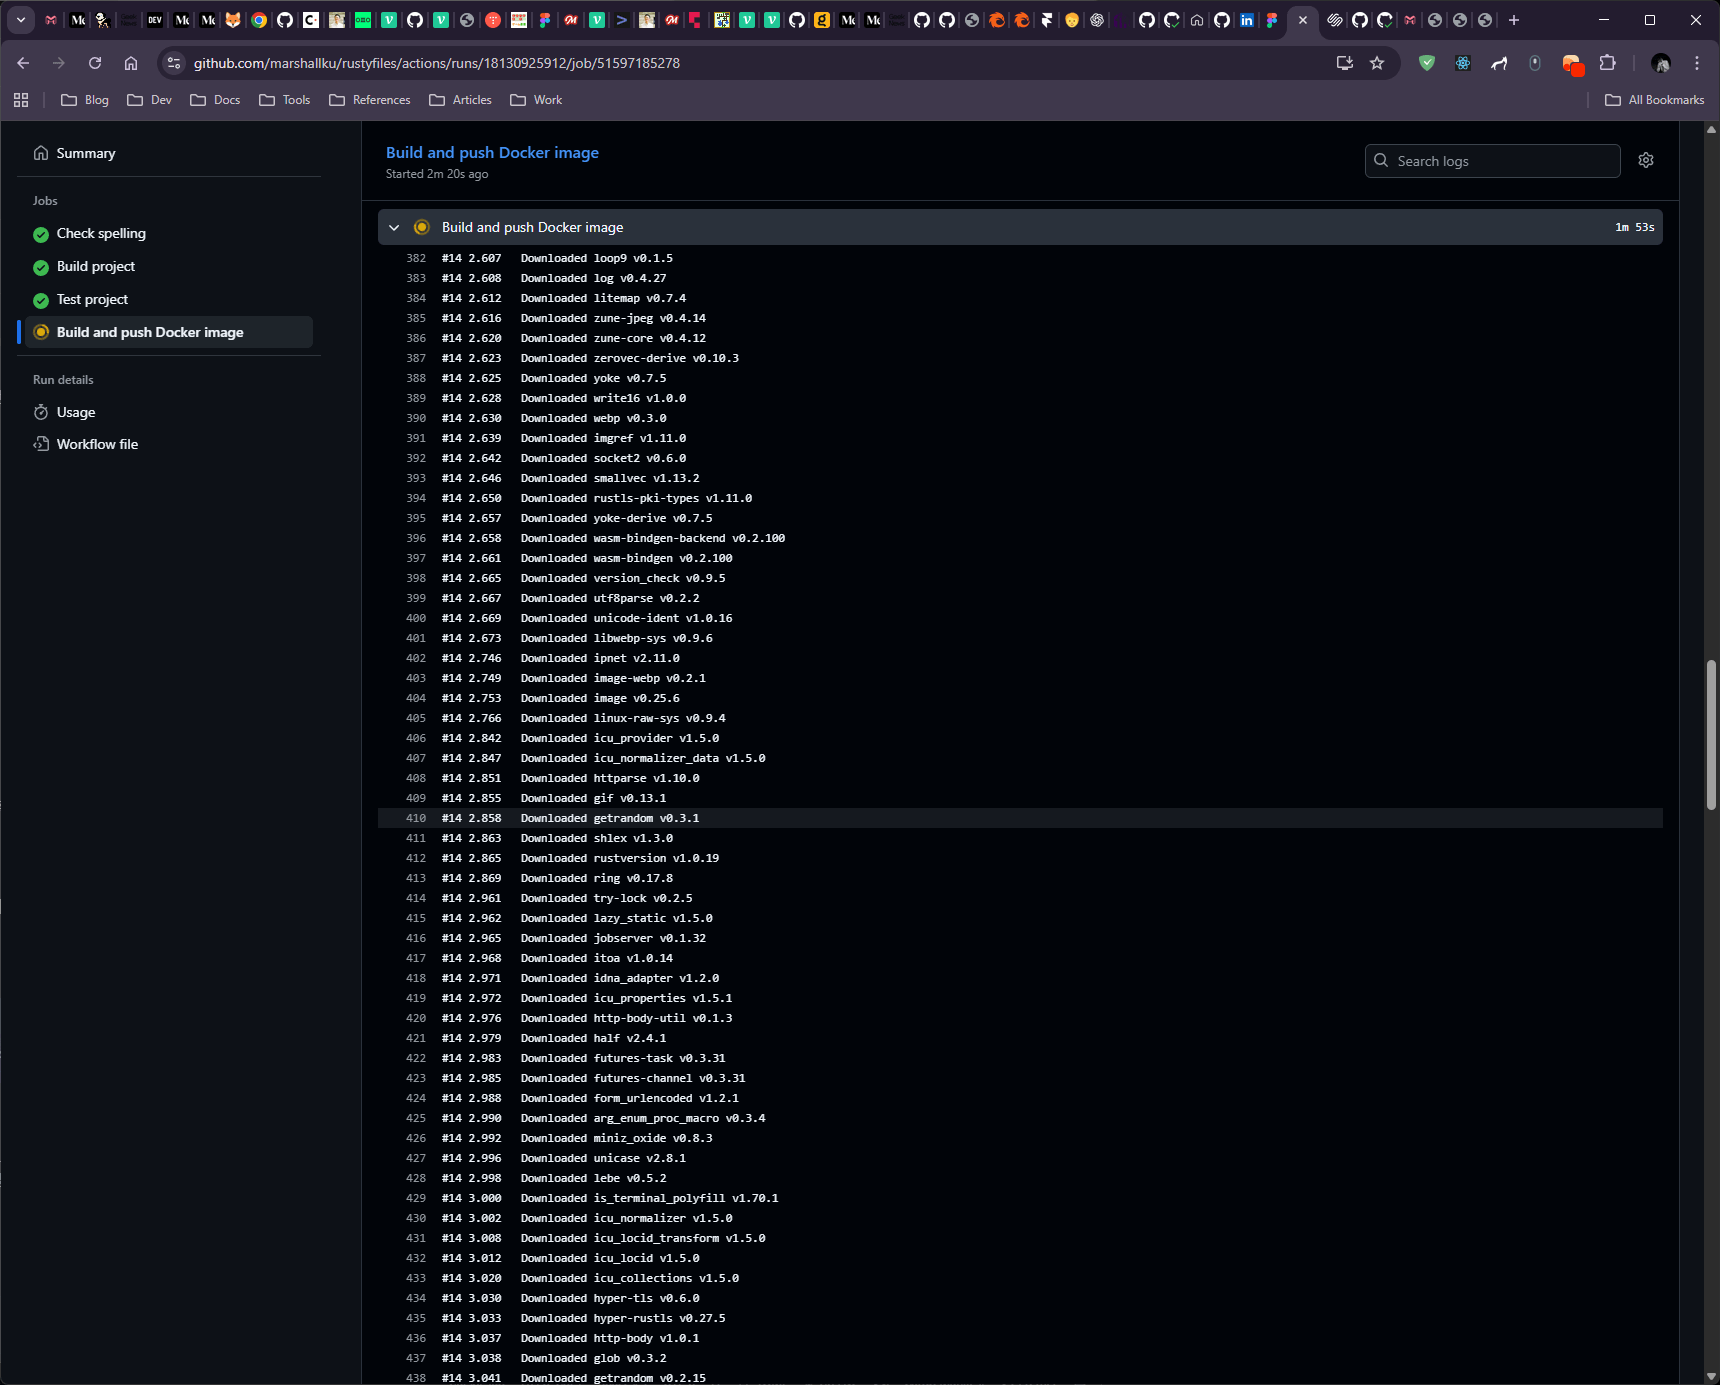Click the Workflow file icon

[41, 444]
